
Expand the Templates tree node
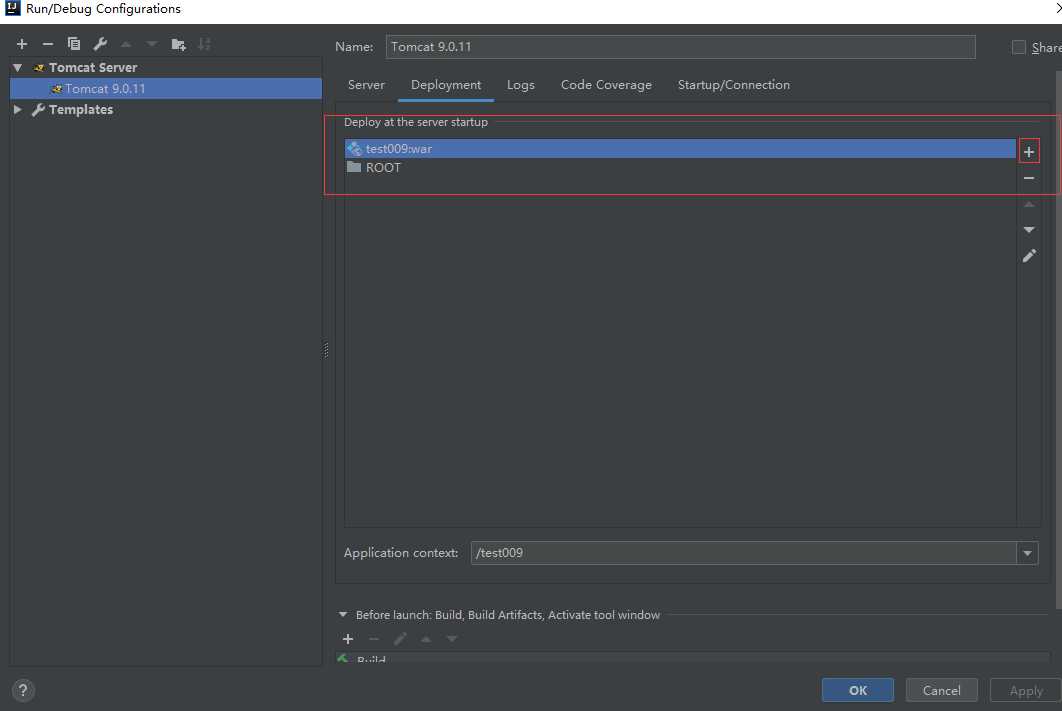(x=18, y=109)
